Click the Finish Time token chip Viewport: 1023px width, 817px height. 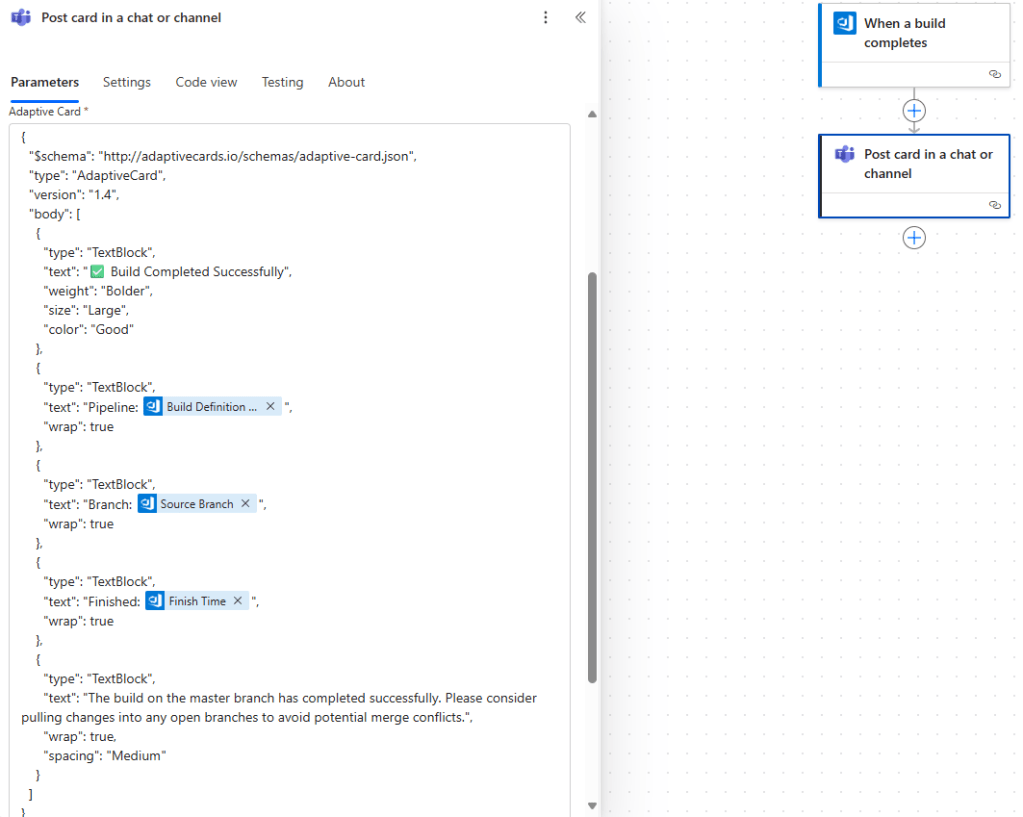[x=196, y=601]
